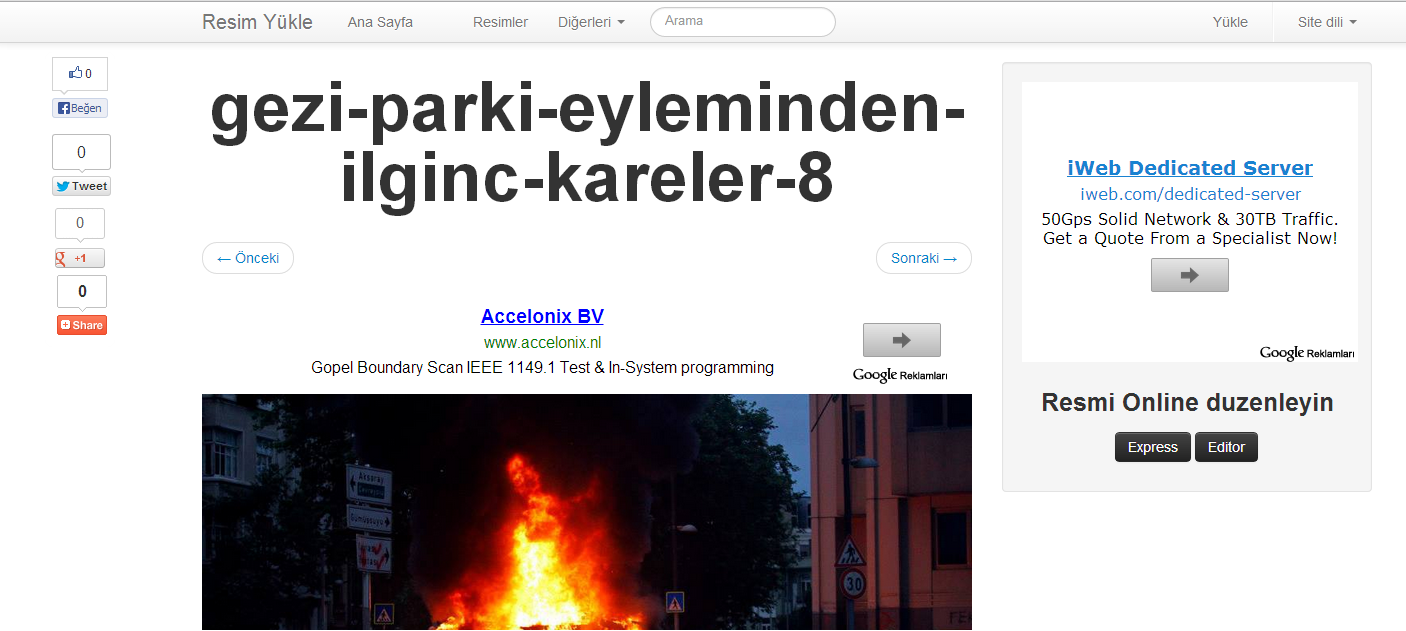The image size is (1406, 631).
Task: Click the Facebook like count bubble
Action: pos(80,73)
